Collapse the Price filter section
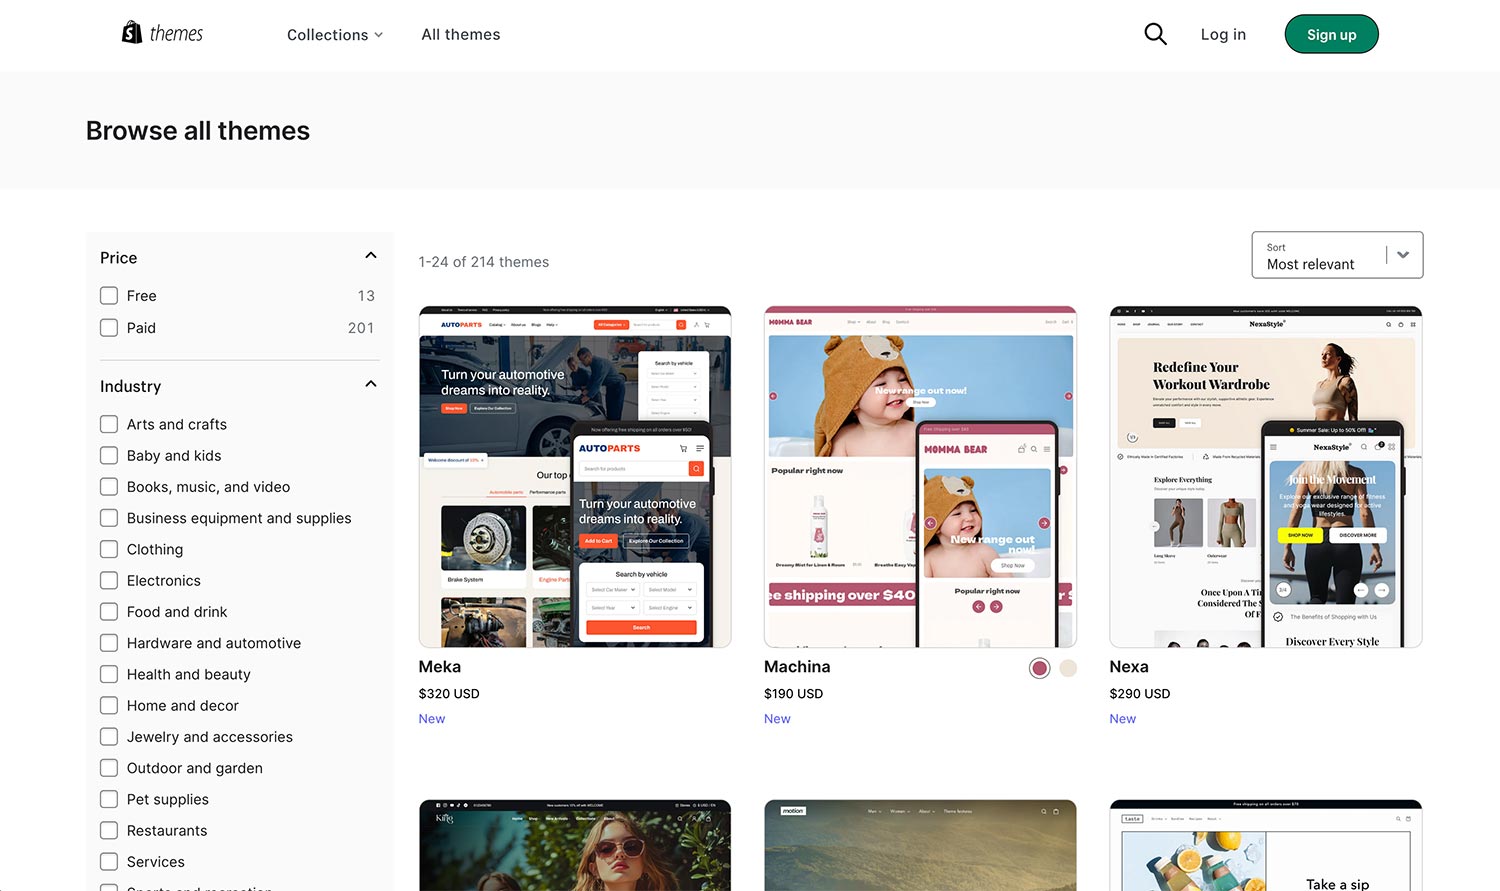 pos(371,256)
